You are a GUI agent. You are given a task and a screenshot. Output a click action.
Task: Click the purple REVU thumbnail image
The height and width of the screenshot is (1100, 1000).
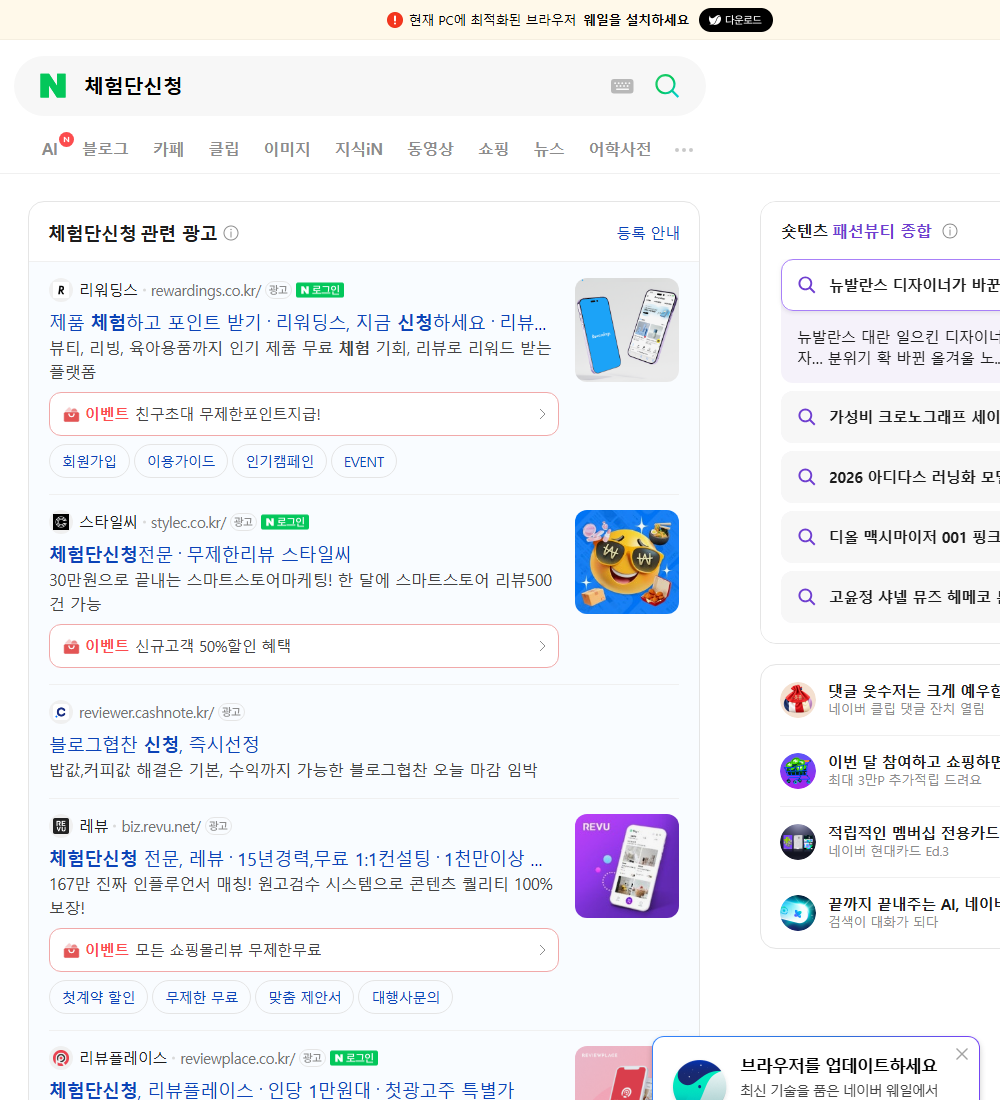pyautogui.click(x=627, y=866)
